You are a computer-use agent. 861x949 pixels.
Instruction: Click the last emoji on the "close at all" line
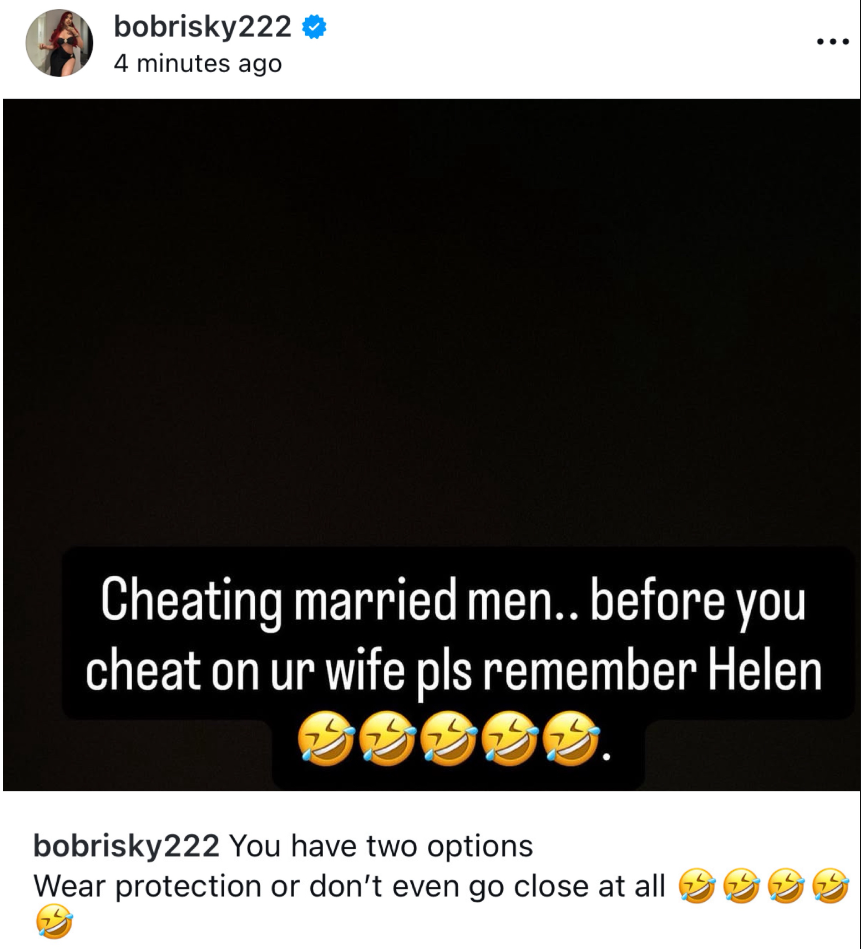tap(831, 885)
